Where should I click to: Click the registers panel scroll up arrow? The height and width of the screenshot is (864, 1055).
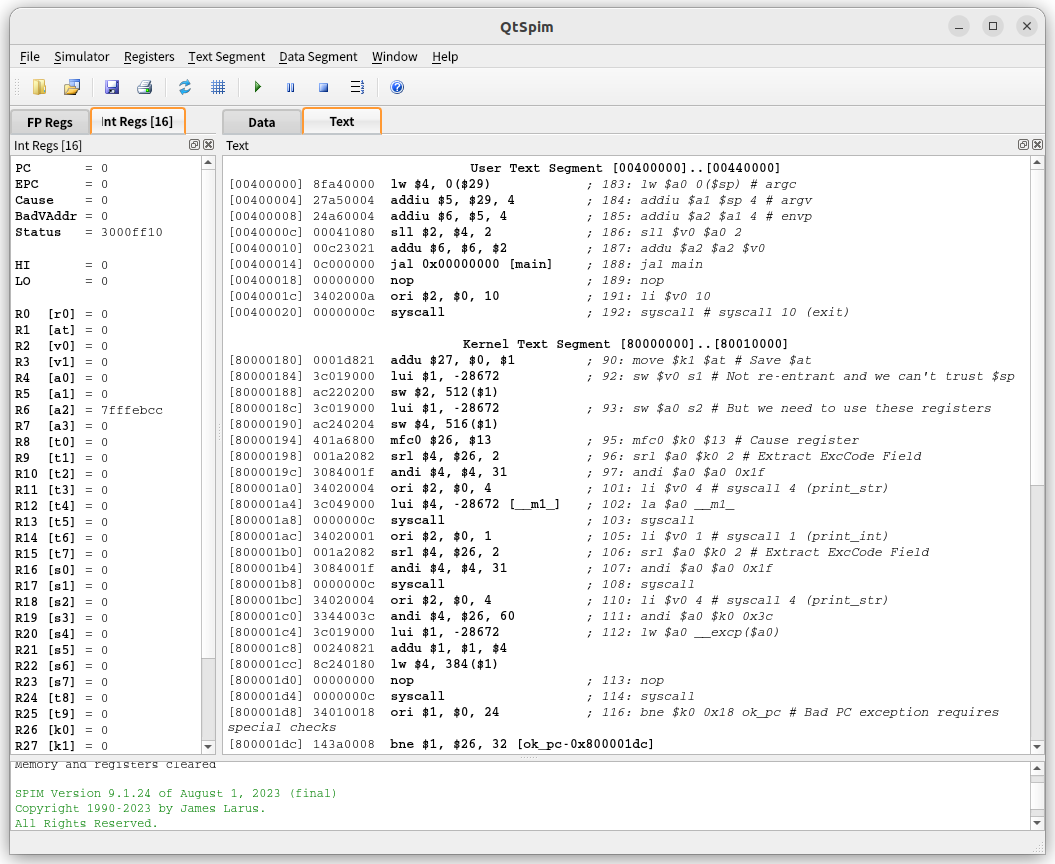pos(208,163)
